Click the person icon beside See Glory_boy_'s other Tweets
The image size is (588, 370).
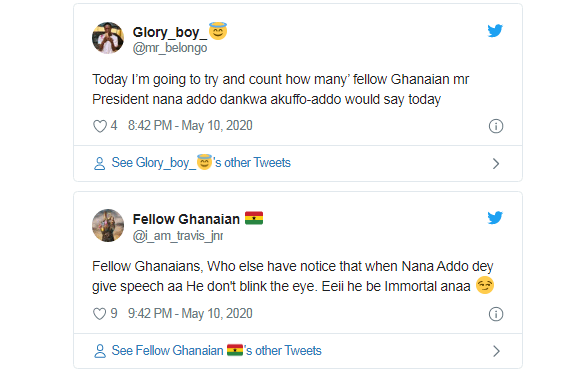point(99,163)
